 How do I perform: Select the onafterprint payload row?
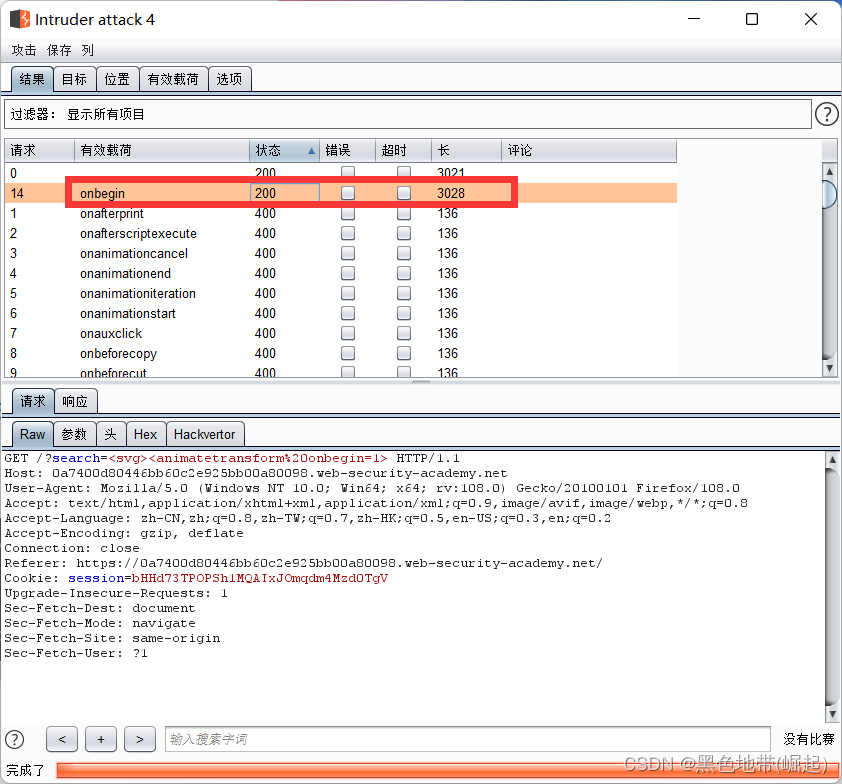click(x=340, y=213)
